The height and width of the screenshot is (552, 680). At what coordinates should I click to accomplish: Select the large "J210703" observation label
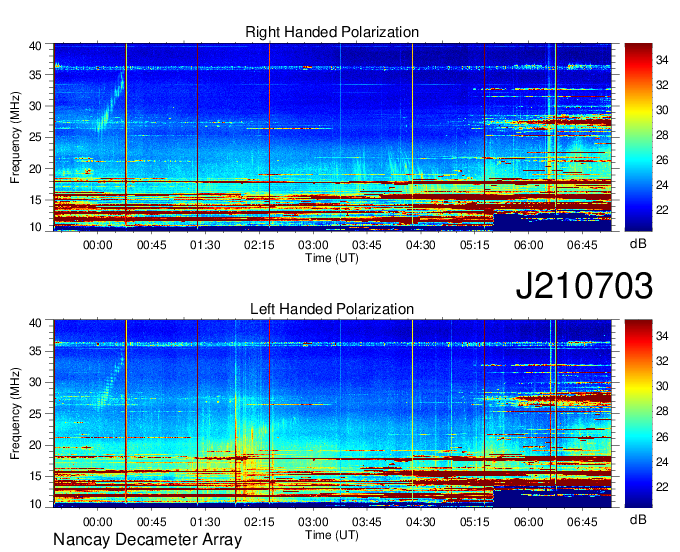(x=584, y=286)
